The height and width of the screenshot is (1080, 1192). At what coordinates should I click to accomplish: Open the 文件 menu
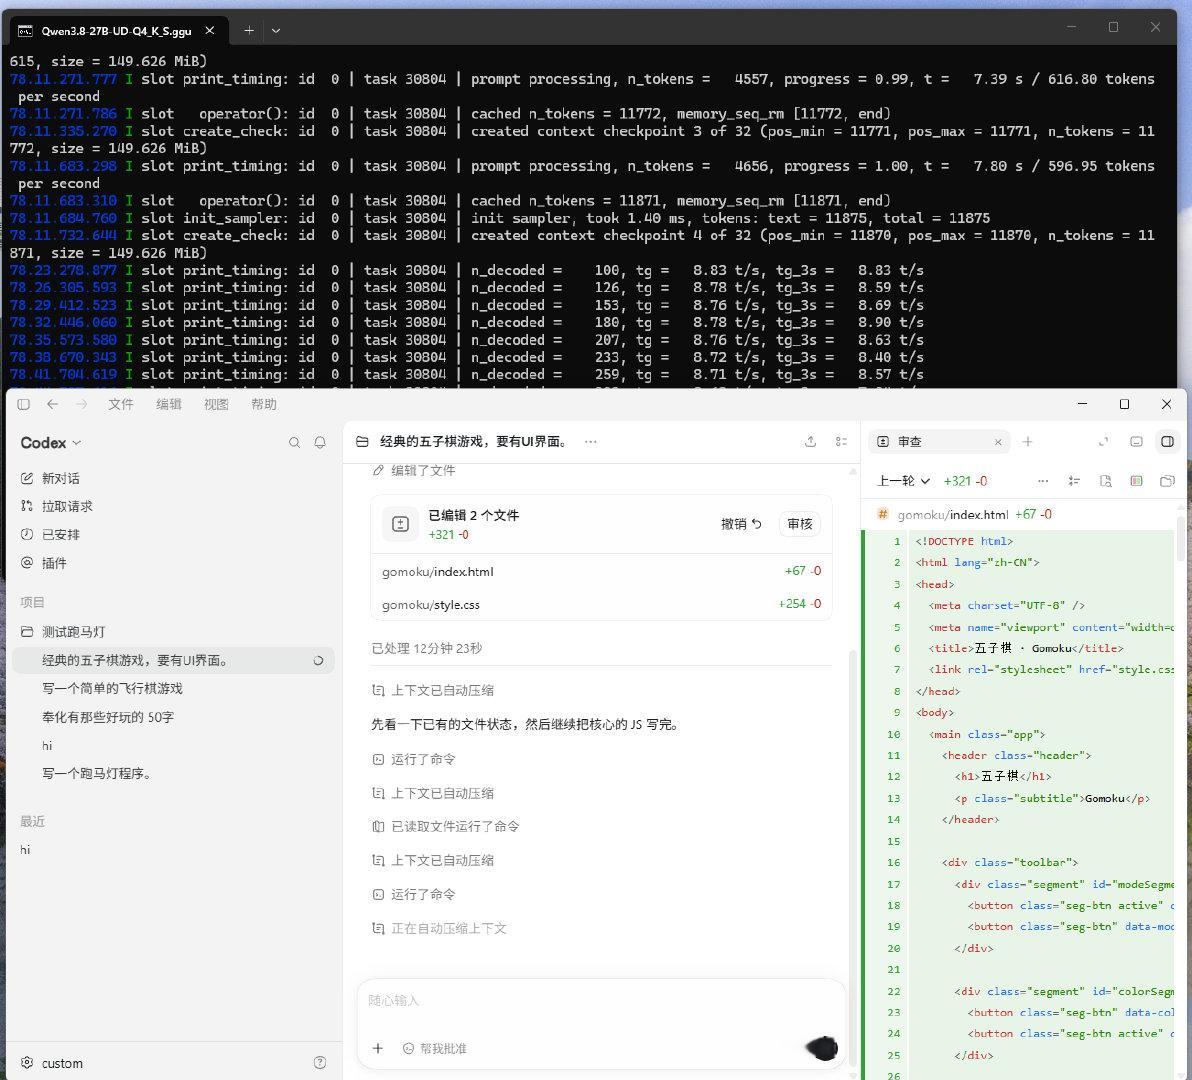120,404
